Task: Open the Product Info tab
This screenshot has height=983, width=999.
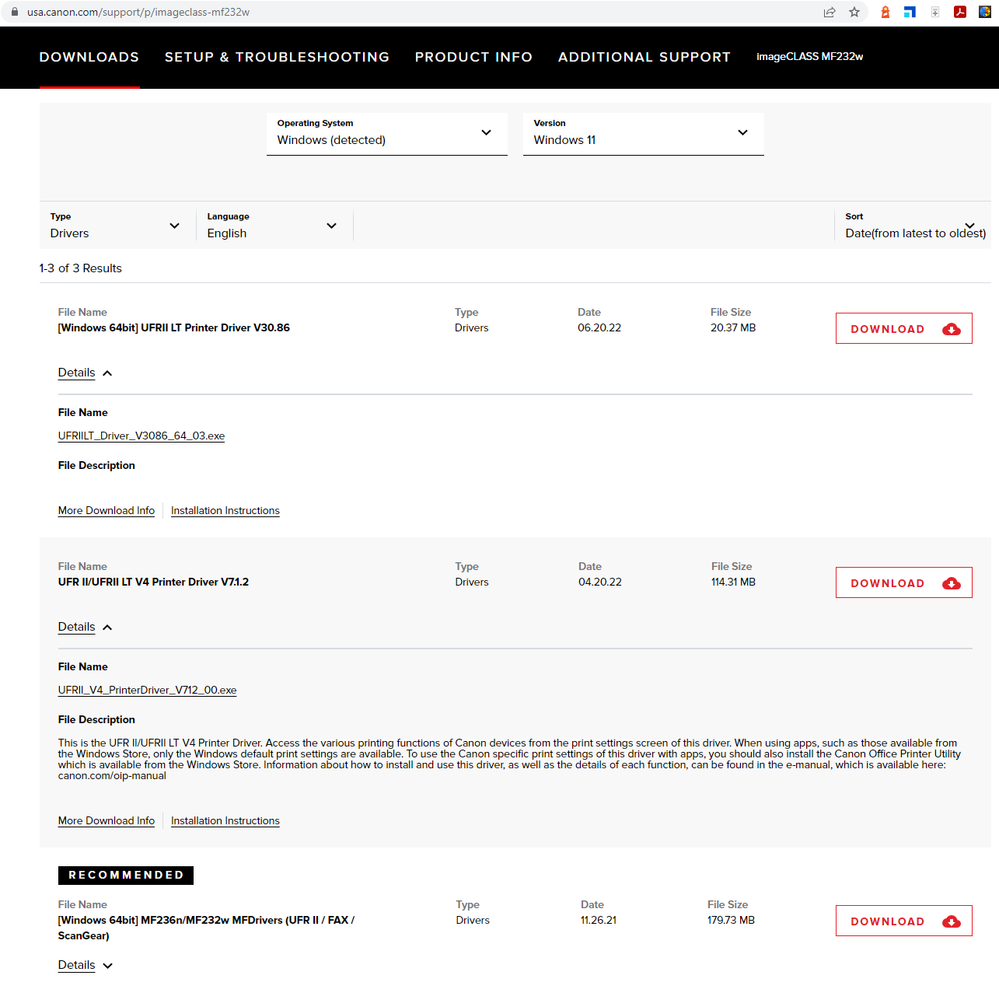Action: click(x=473, y=57)
